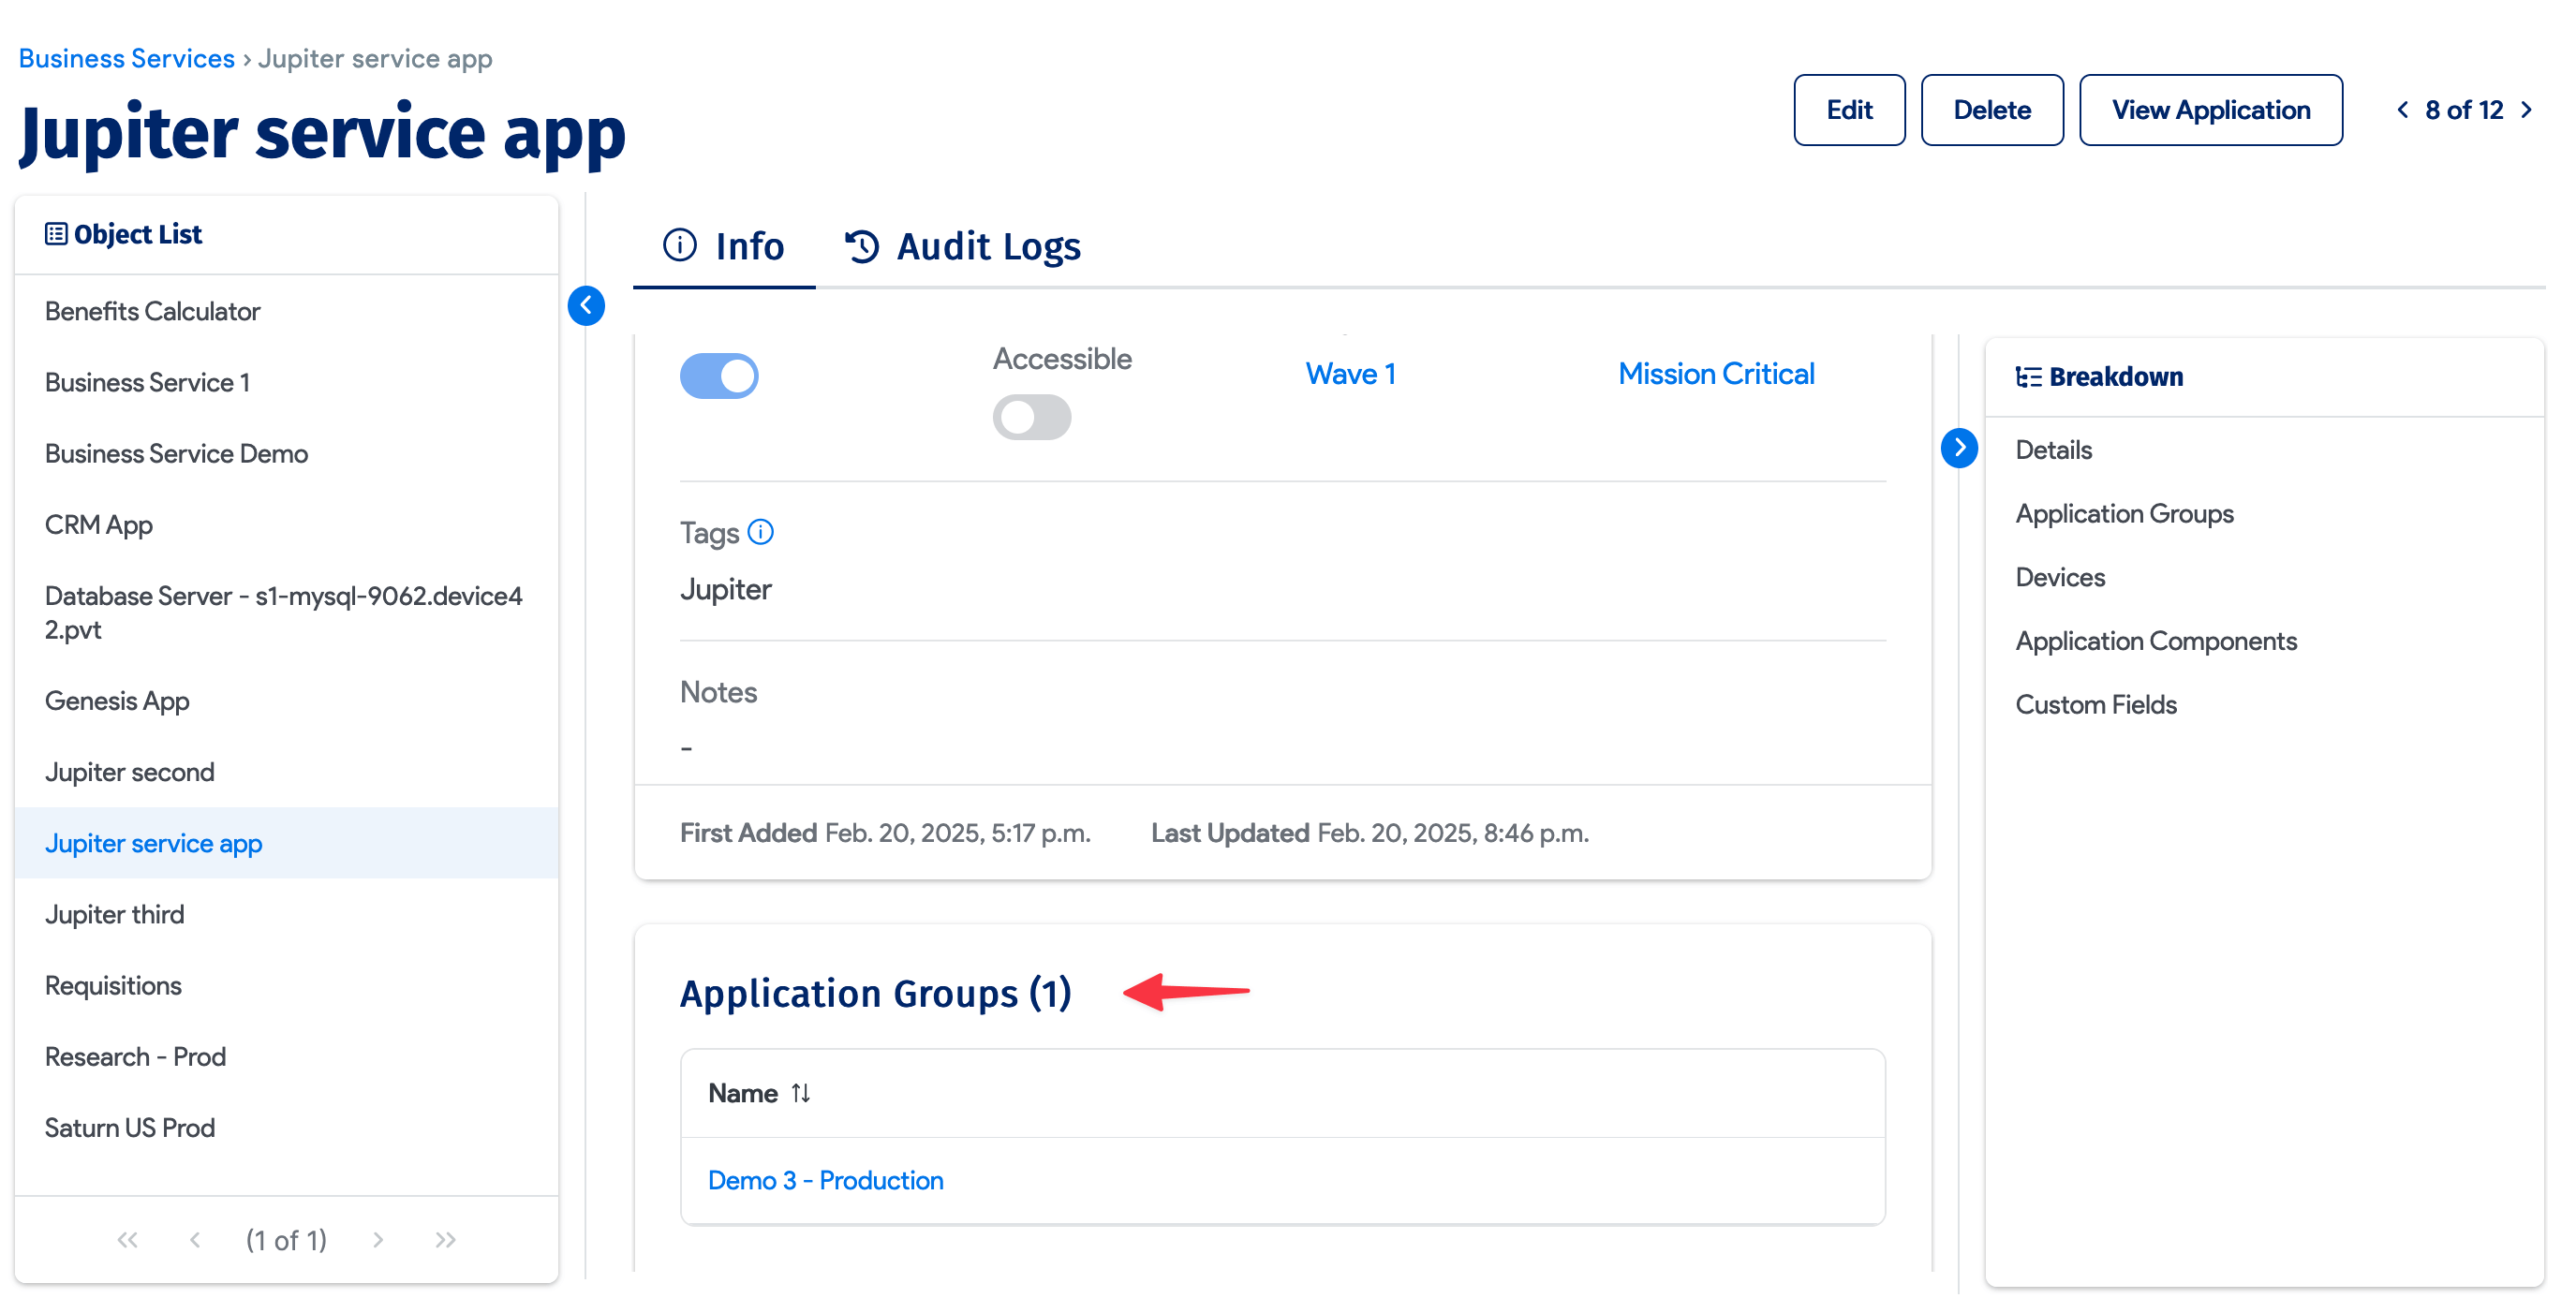Click the Mission Critical label

pos(1716,373)
